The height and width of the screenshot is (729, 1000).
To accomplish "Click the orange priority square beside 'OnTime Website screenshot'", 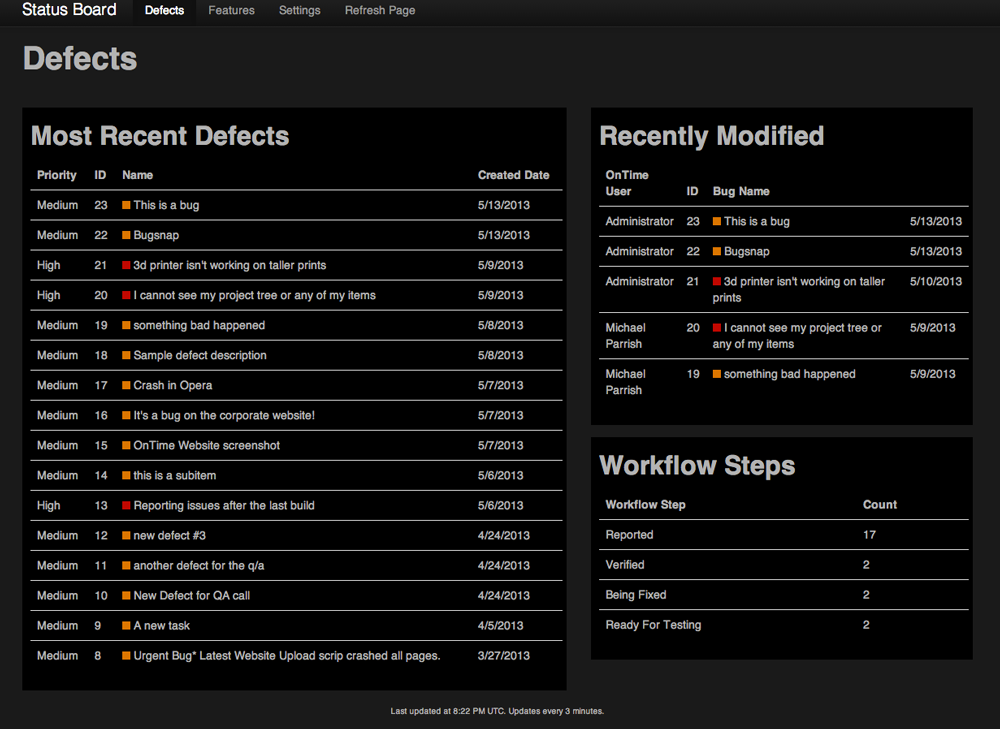I will point(126,445).
